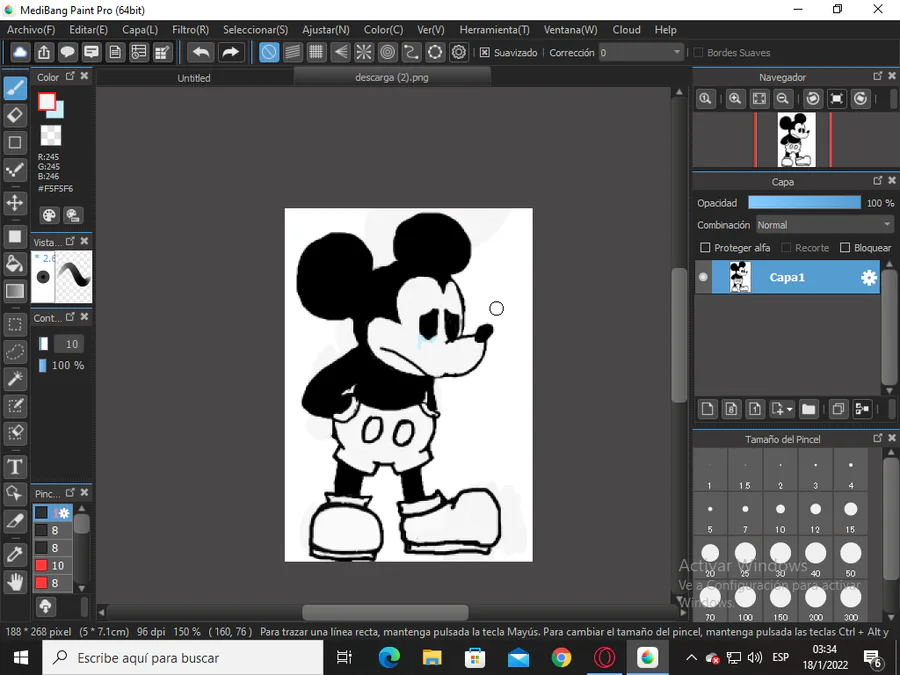Enable the grid snap guide
The height and width of the screenshot is (675, 900).
(x=316, y=53)
